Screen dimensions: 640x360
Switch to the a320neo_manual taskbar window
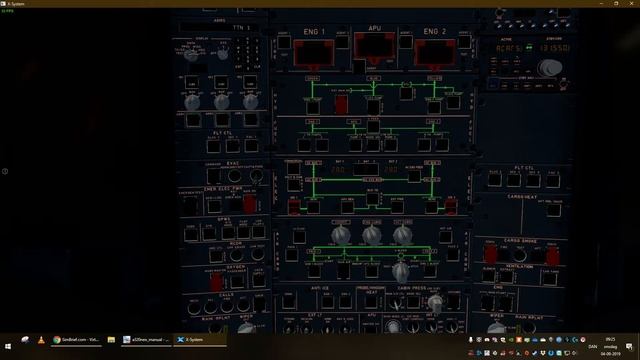coord(146,340)
